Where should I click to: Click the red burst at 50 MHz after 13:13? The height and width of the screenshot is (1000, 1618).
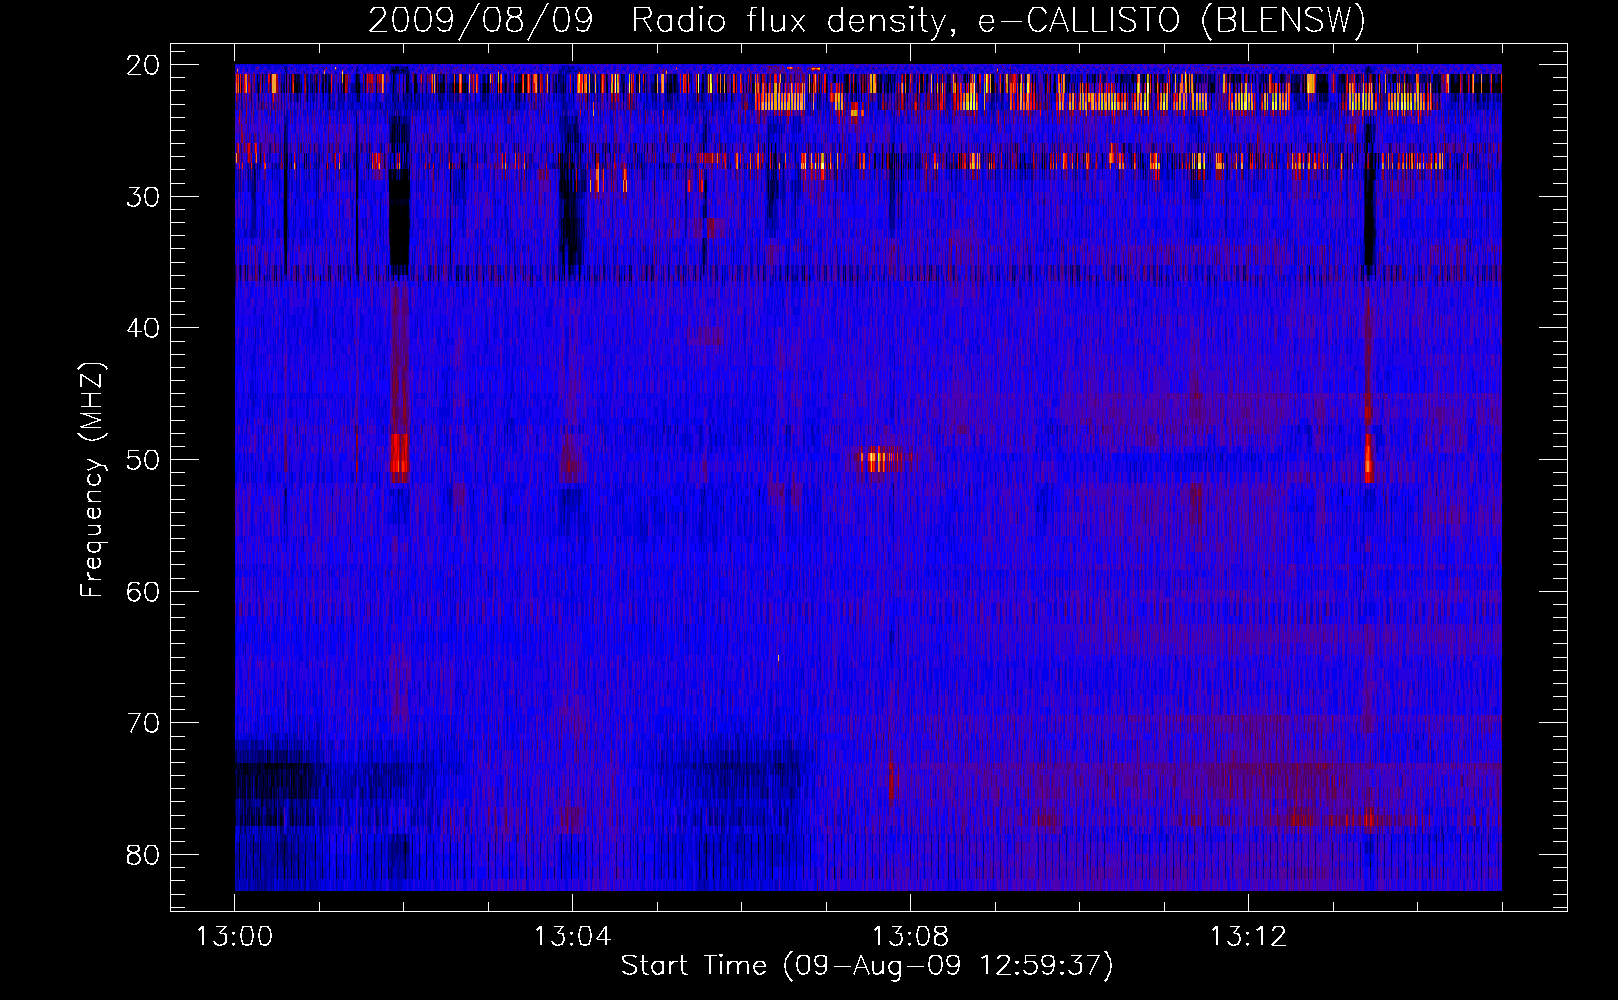1369,458
